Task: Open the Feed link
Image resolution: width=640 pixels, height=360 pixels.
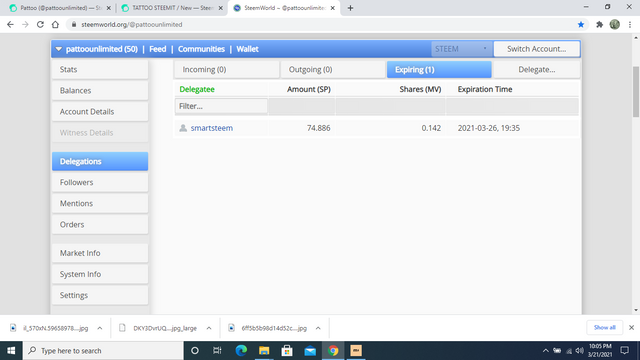Action: tap(158, 49)
